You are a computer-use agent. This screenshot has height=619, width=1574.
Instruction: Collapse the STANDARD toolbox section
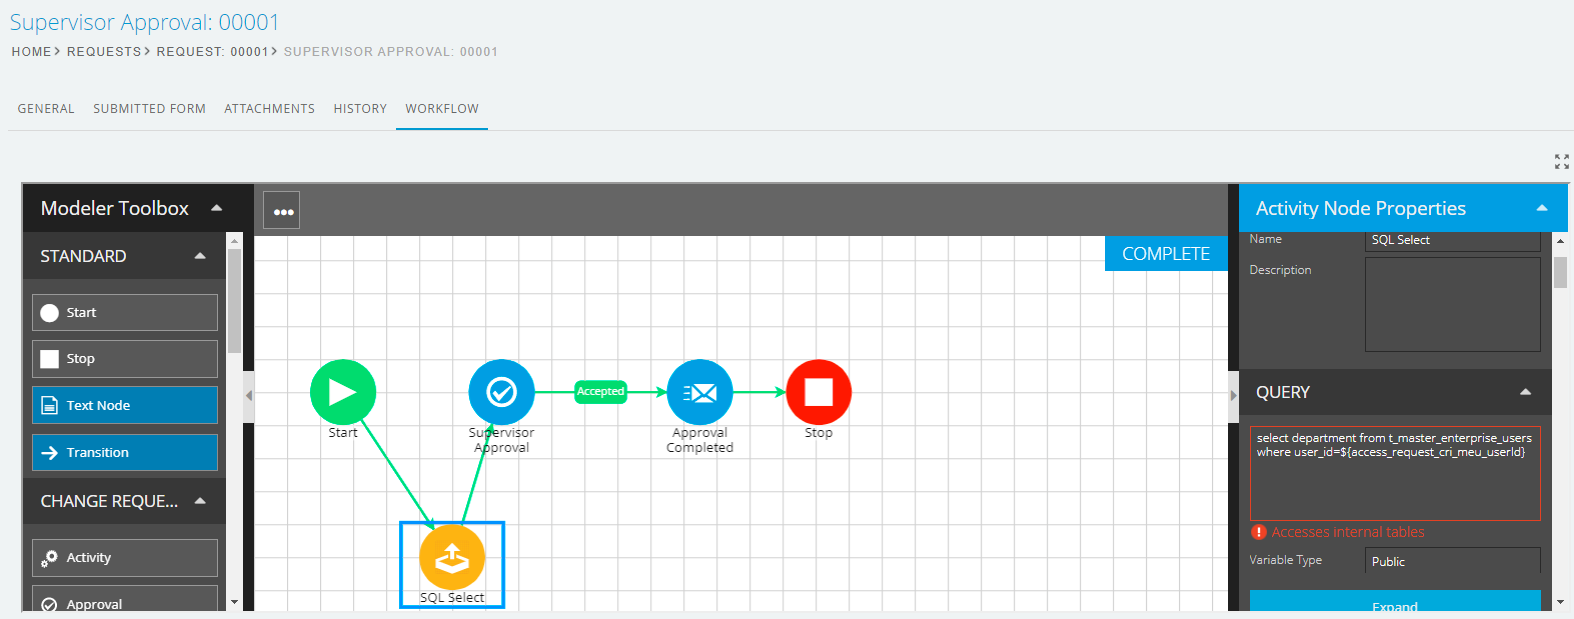200,256
